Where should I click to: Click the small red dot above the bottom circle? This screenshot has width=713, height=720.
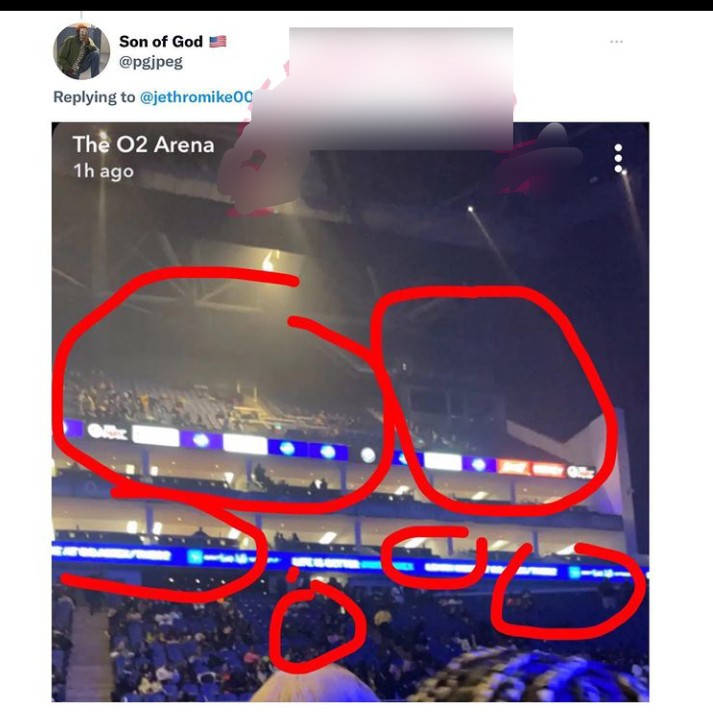pos(292,575)
